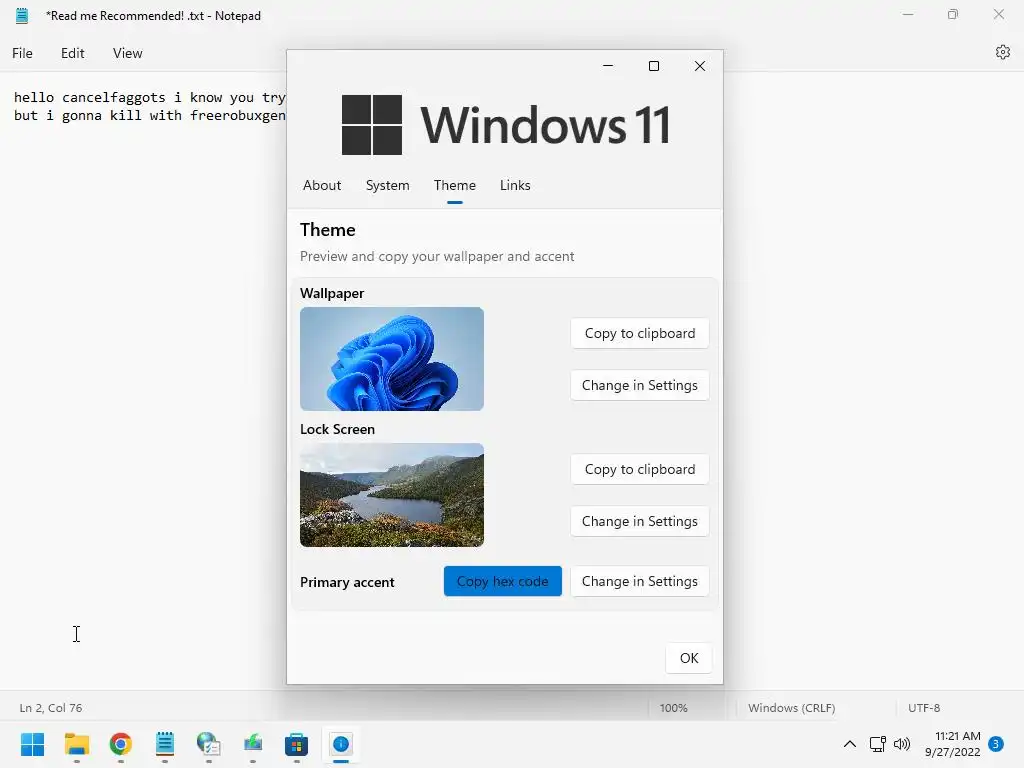Open File Explorer from the taskbar
1024x768 pixels.
(76, 744)
